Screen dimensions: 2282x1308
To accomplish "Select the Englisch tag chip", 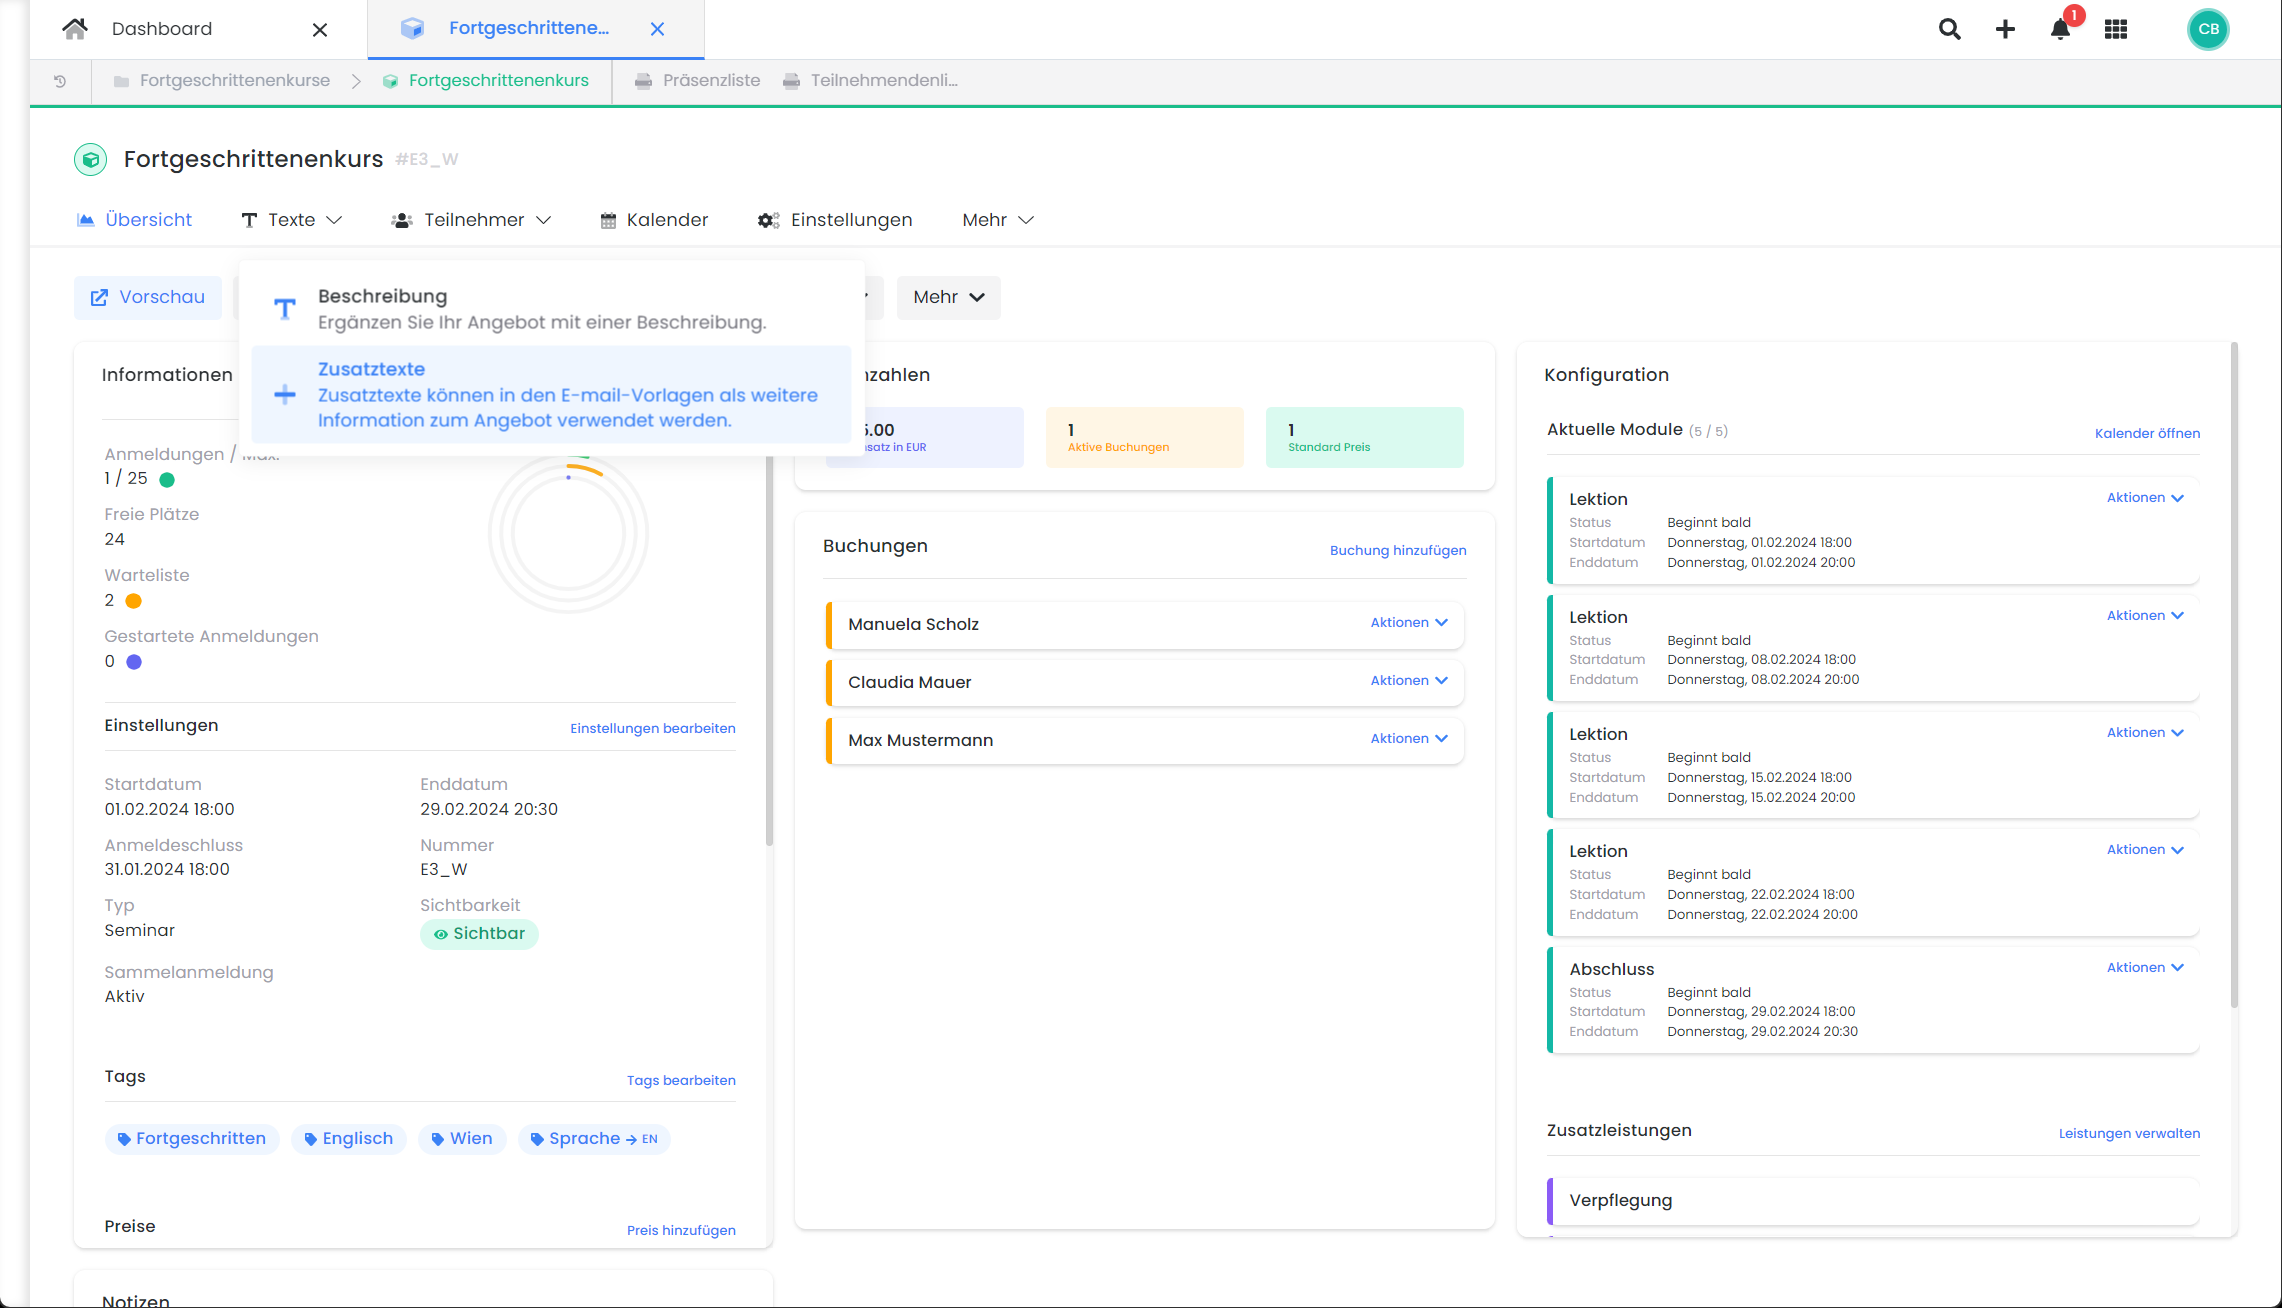I will [x=348, y=1138].
